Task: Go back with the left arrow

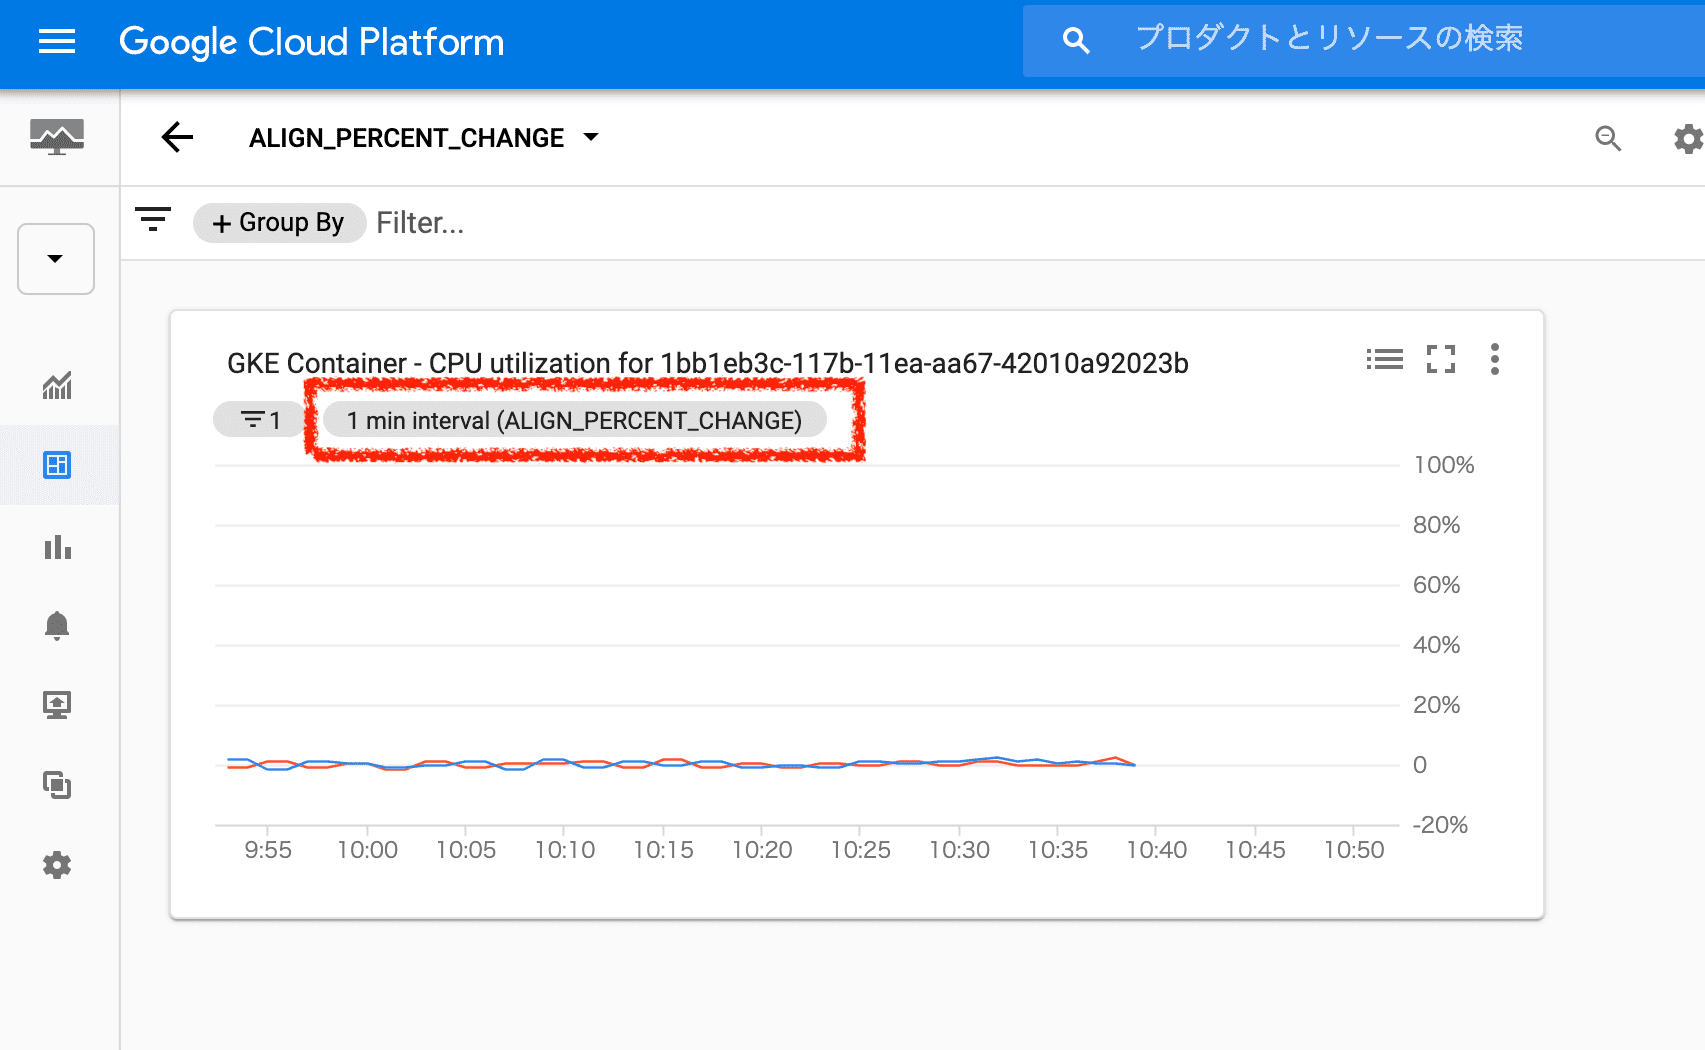Action: tap(177, 137)
